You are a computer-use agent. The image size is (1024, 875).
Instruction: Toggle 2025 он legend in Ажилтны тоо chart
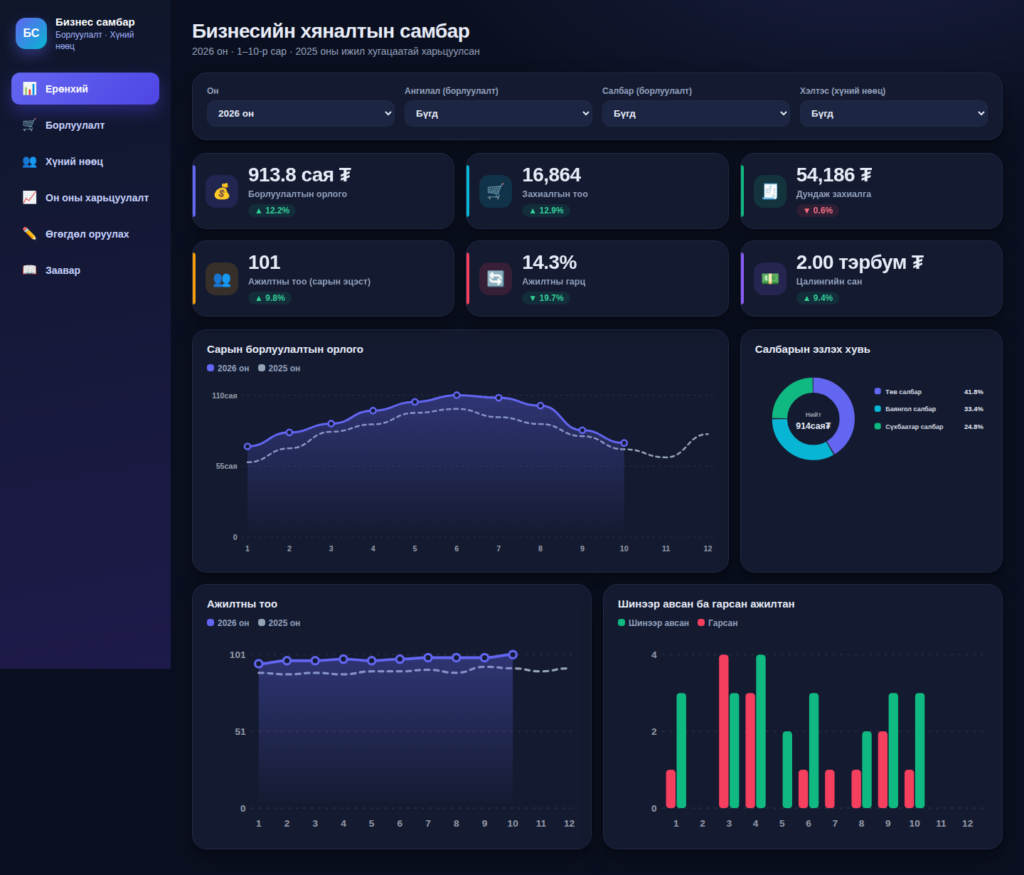(x=279, y=623)
